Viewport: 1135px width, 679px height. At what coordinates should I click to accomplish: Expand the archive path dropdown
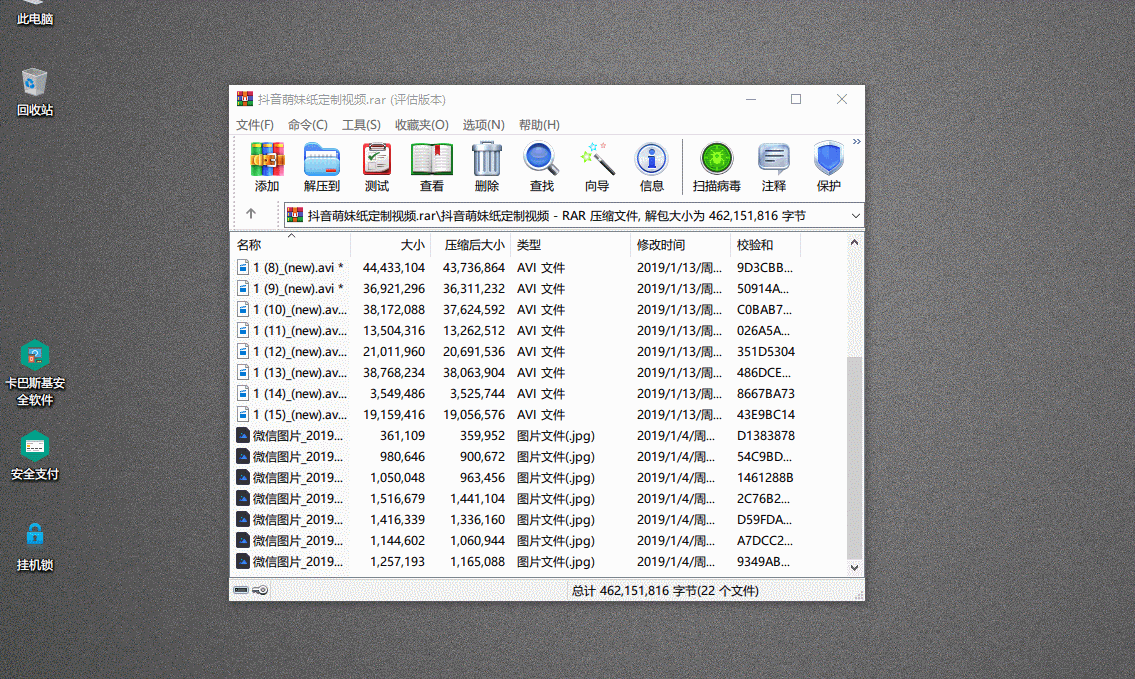(x=855, y=215)
